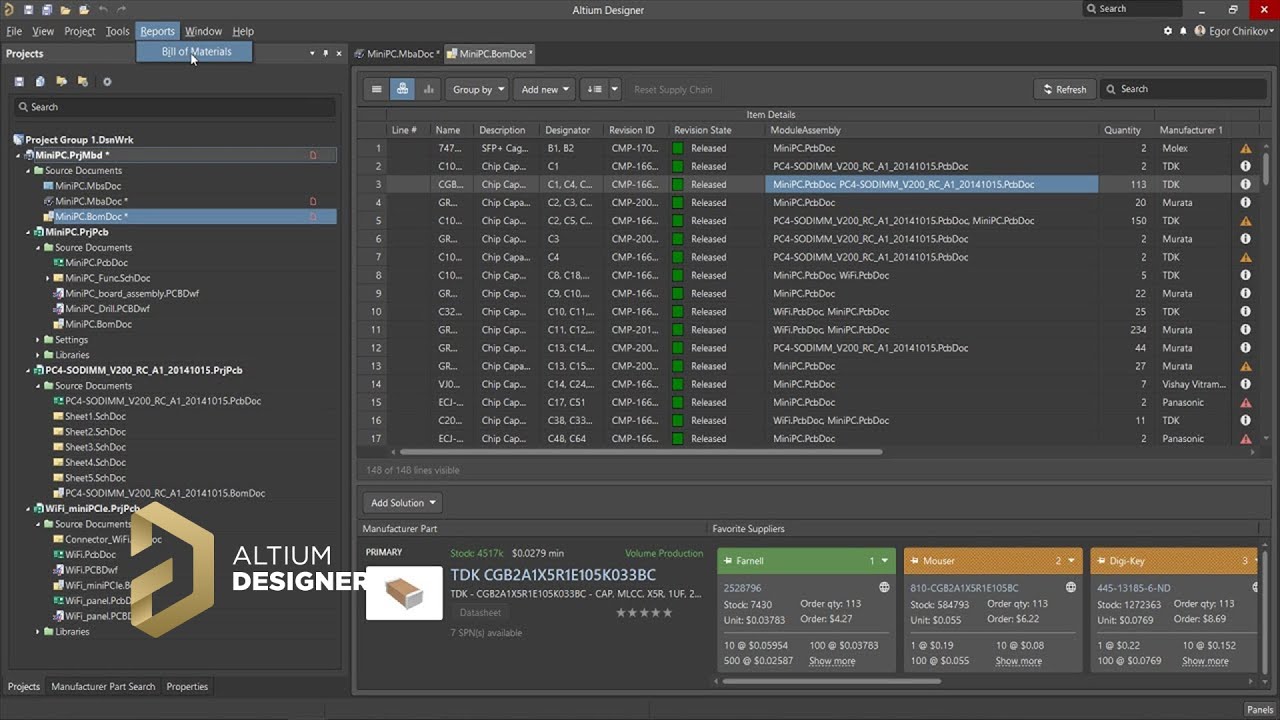Click the TDK part thumbnail image
Image resolution: width=1280 pixels, height=720 pixels.
coord(404,593)
